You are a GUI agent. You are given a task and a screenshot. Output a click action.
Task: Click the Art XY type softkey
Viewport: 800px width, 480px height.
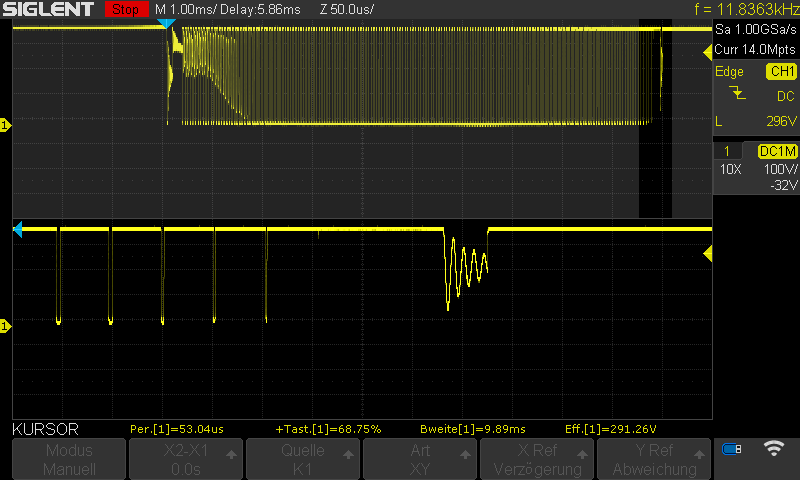(419, 459)
